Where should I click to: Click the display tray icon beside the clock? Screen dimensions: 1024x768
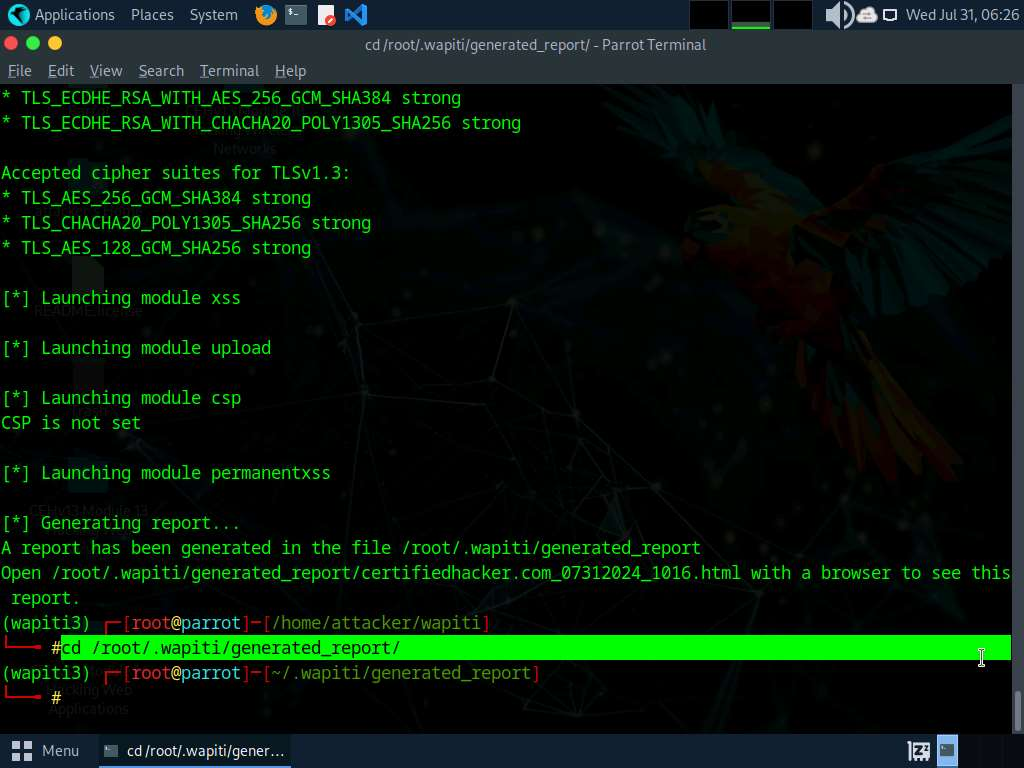[x=890, y=15]
